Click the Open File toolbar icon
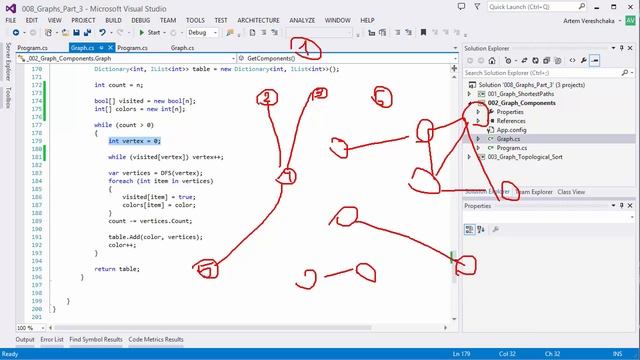 (65, 32)
